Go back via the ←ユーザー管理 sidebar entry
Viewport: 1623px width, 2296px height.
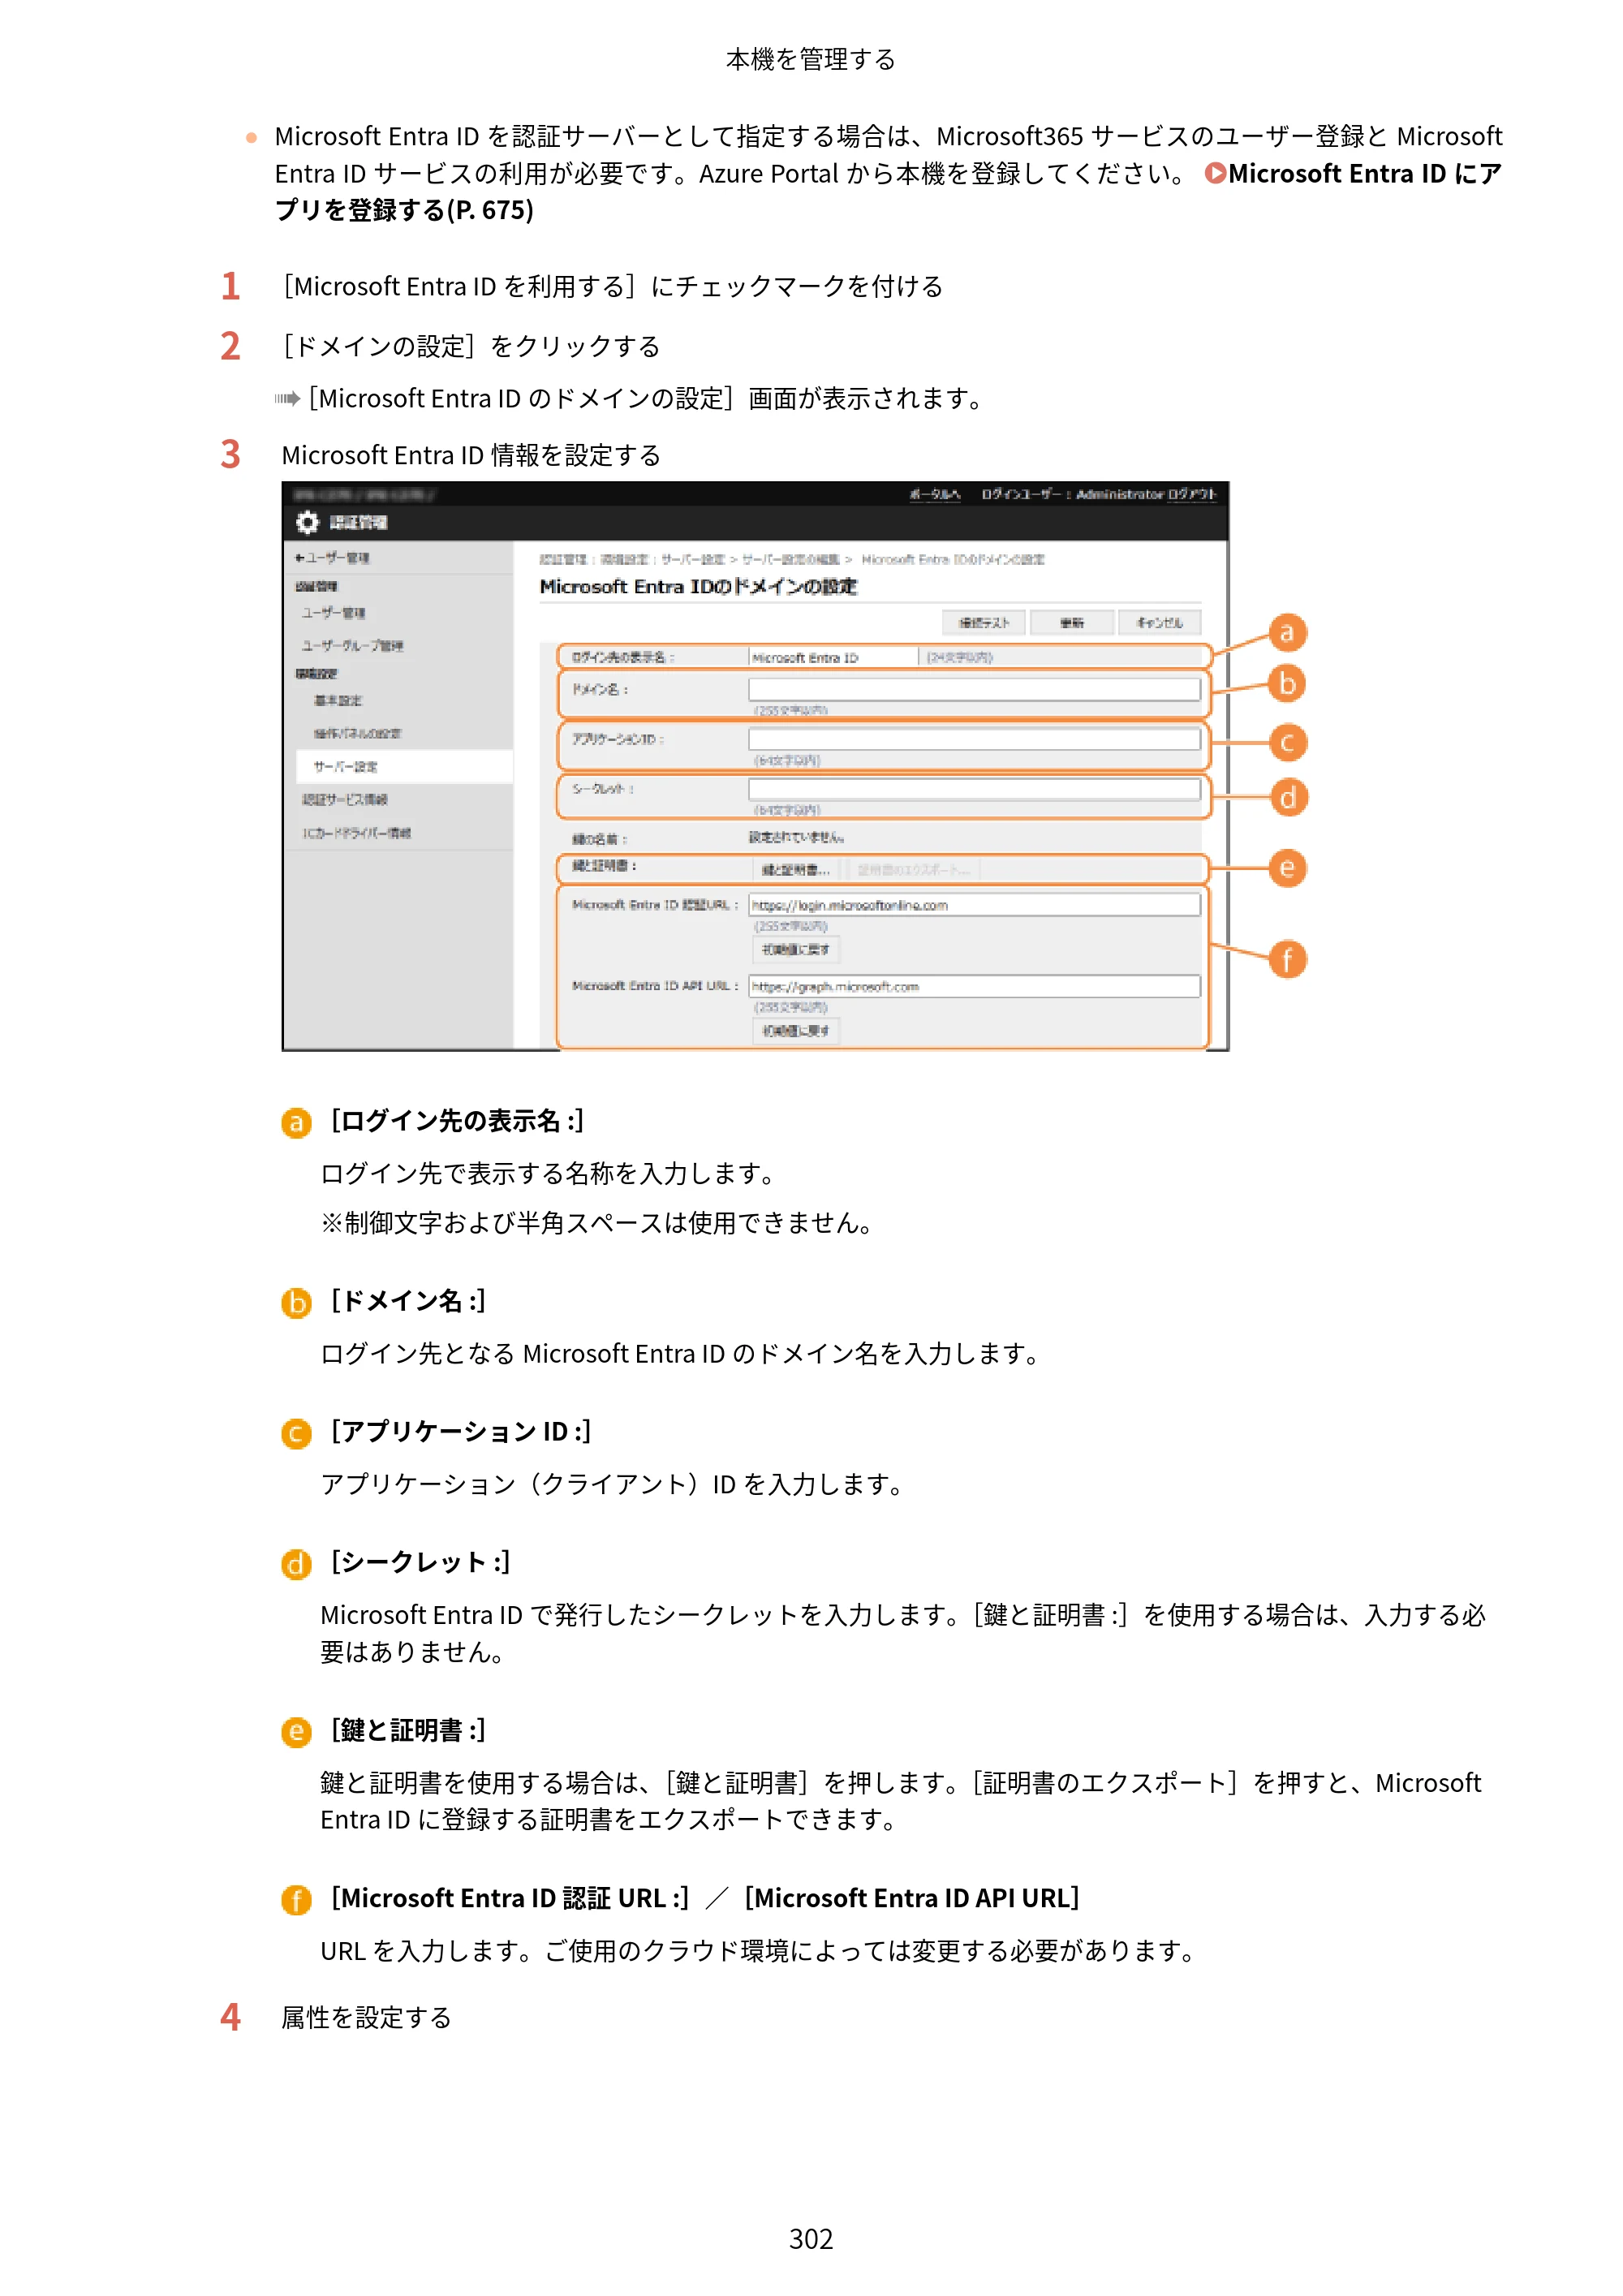pos(332,558)
